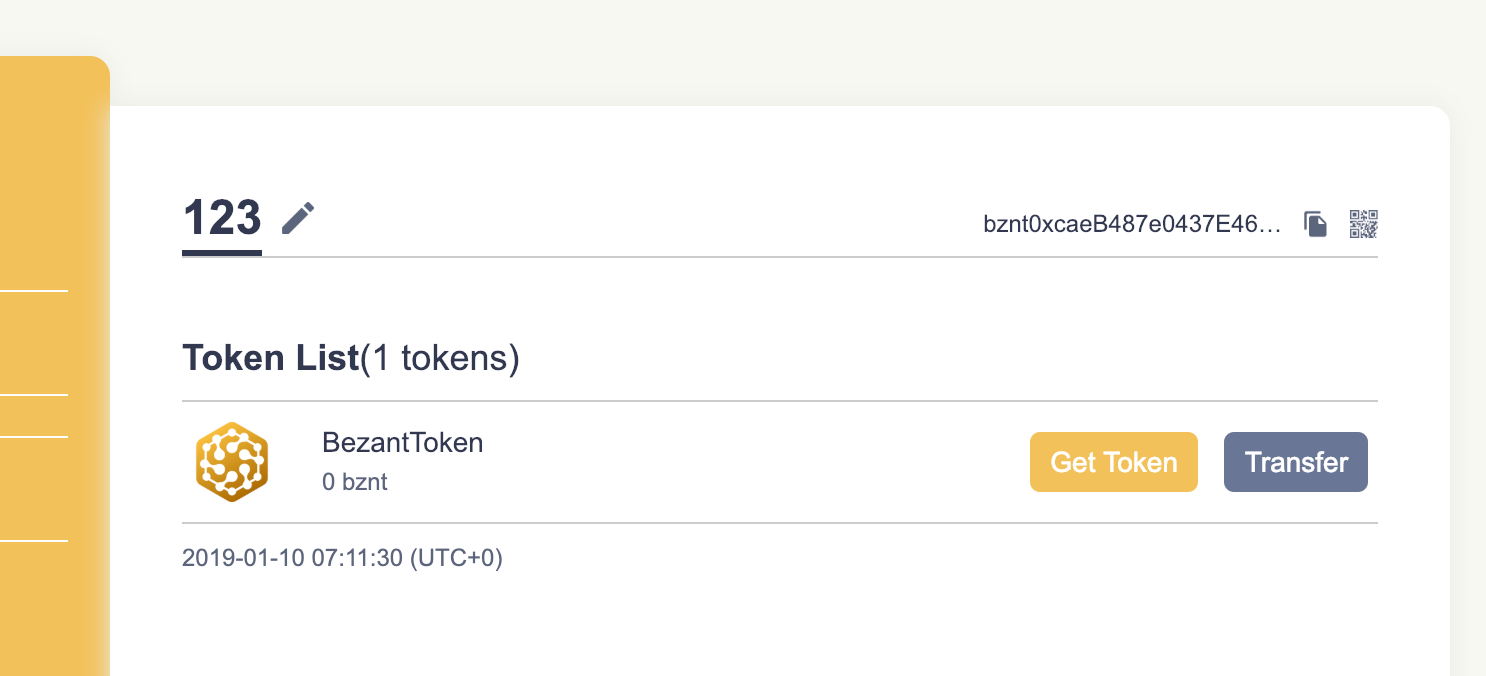This screenshot has width=1486, height=676.
Task: Click the pencil icon to rename wallet
Action: (298, 218)
